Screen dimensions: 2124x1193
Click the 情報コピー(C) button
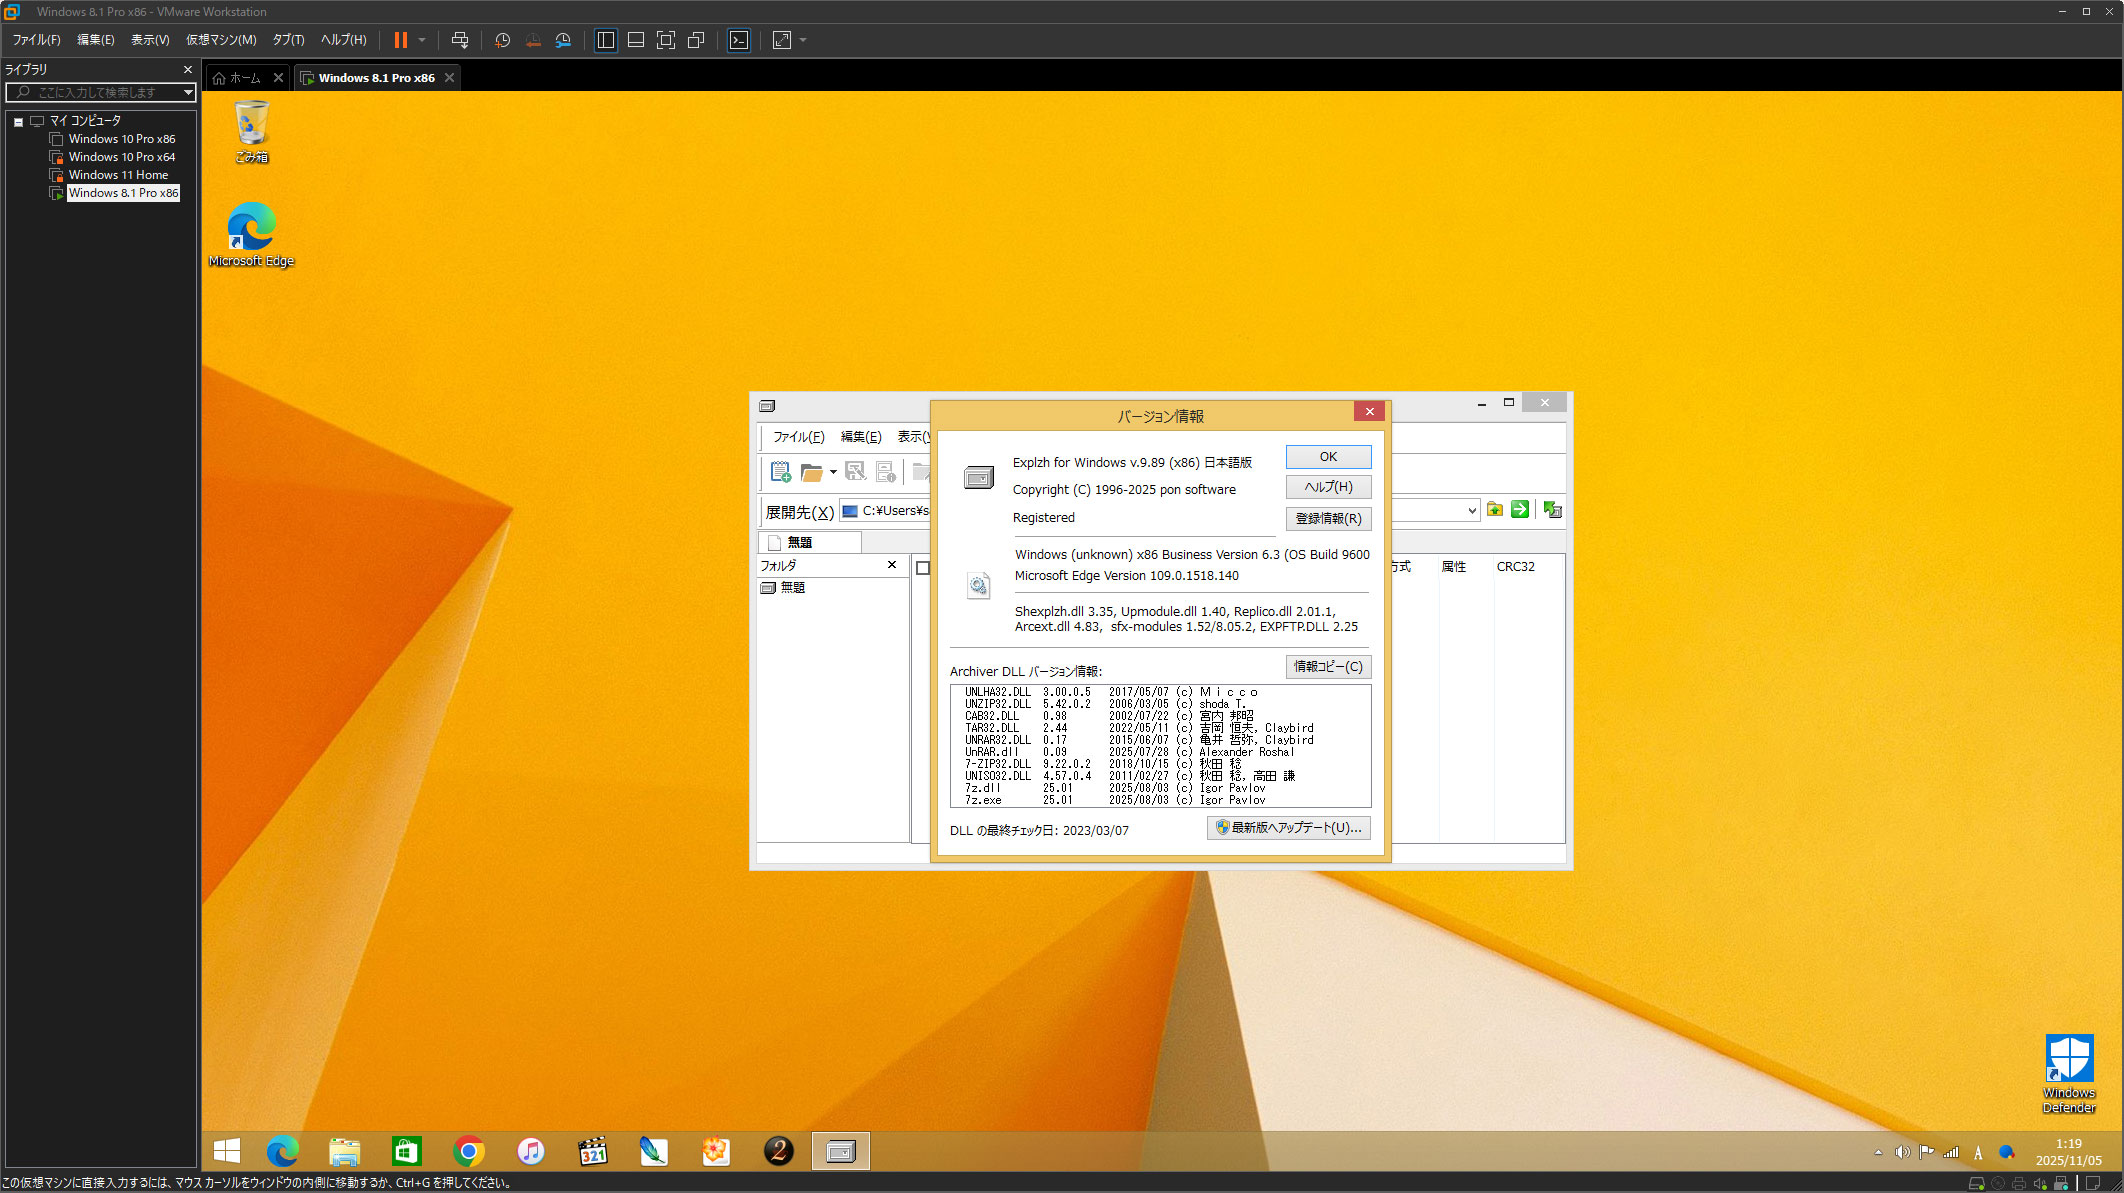1327,666
